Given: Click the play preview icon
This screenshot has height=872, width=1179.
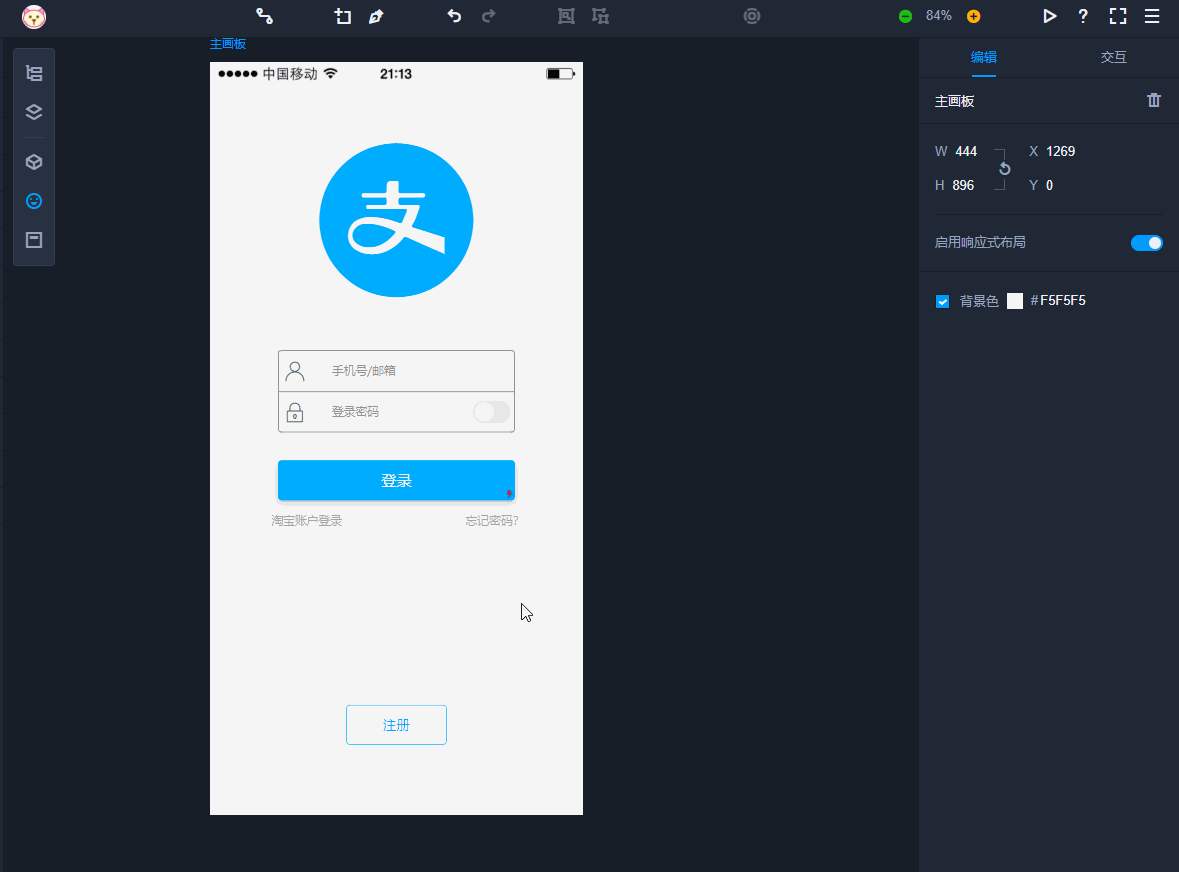Looking at the screenshot, I should [x=1049, y=16].
